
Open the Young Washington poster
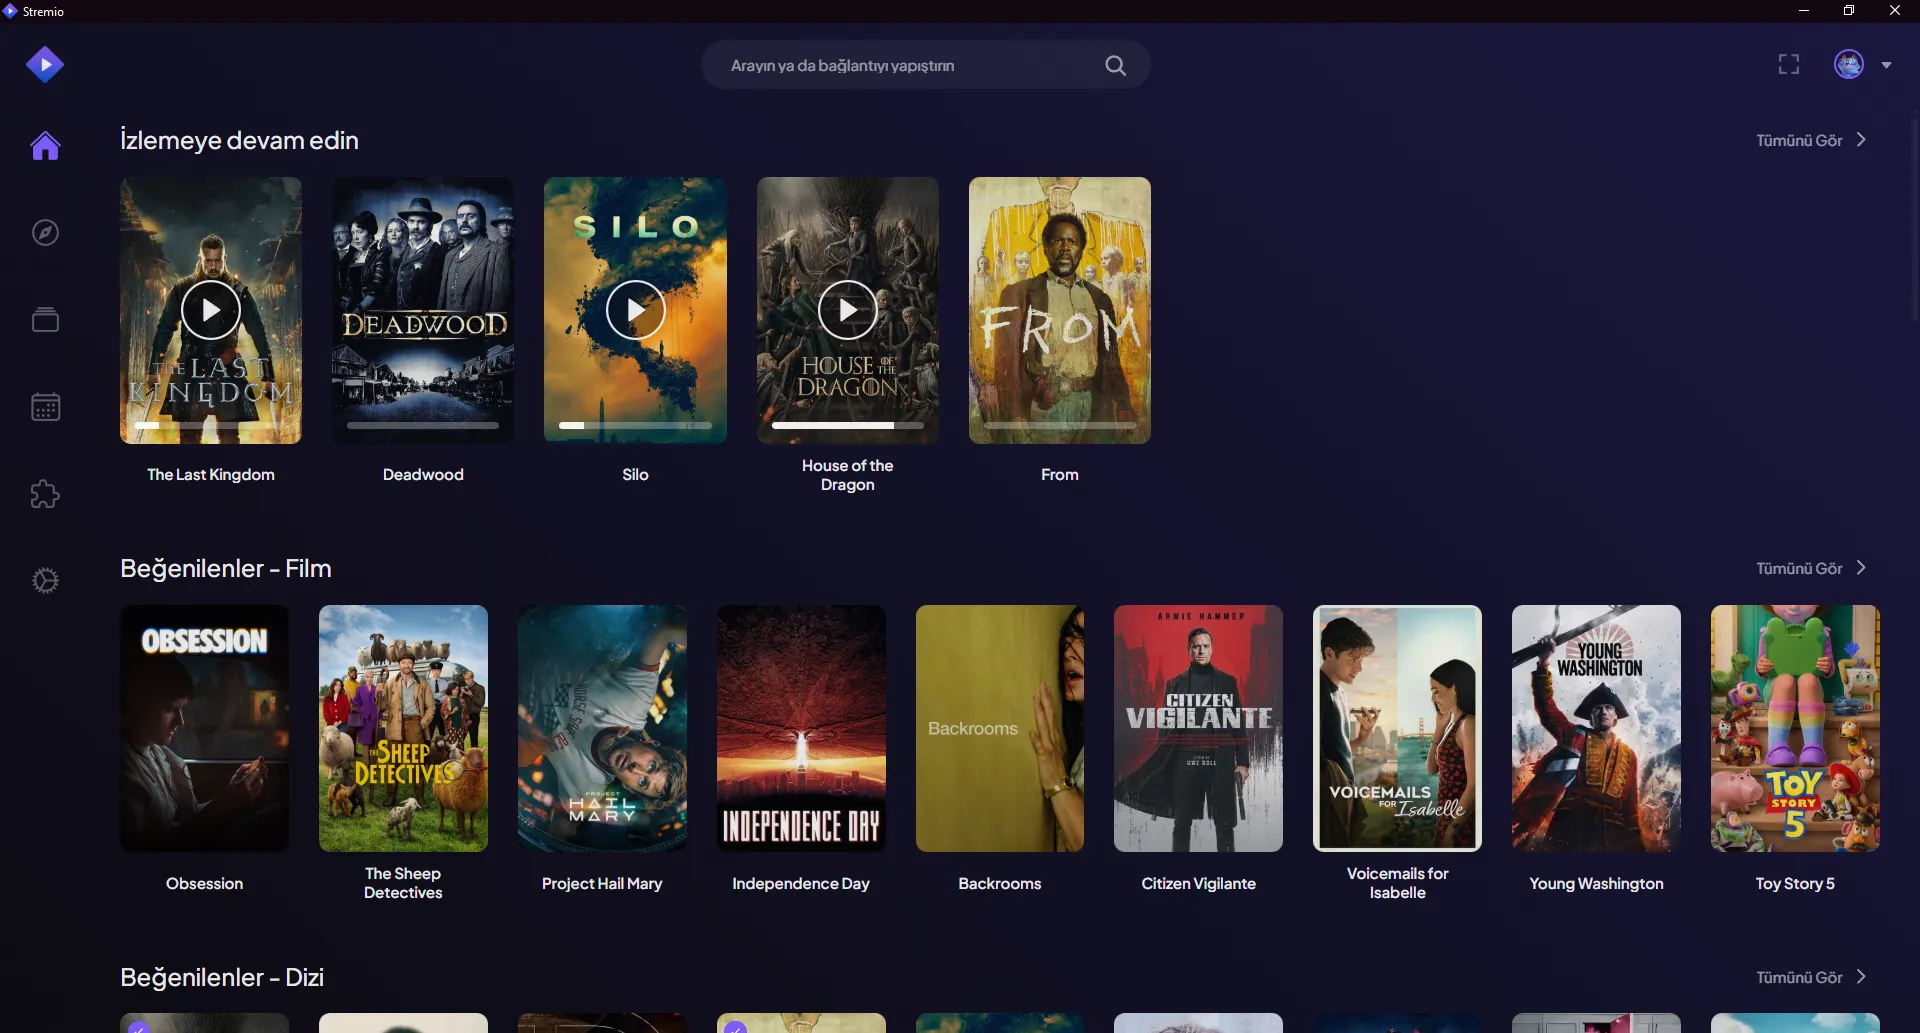click(1596, 729)
